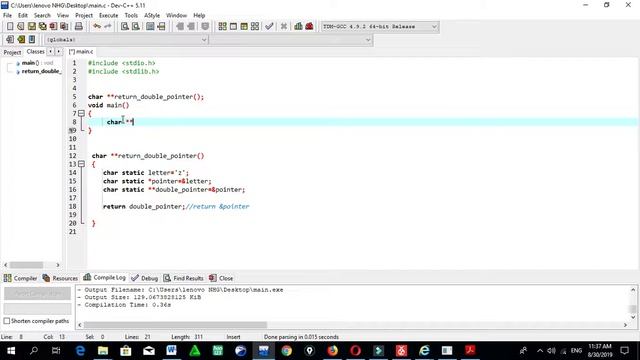Viewport: 640px width, 360px height.
Task: Enable Shorten compiler paths checkbox
Action: click(7, 321)
